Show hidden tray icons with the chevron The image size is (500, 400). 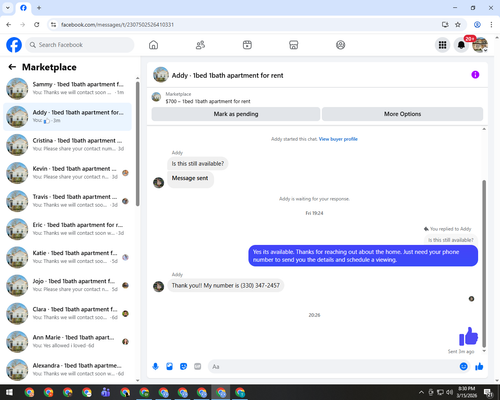tap(421, 392)
